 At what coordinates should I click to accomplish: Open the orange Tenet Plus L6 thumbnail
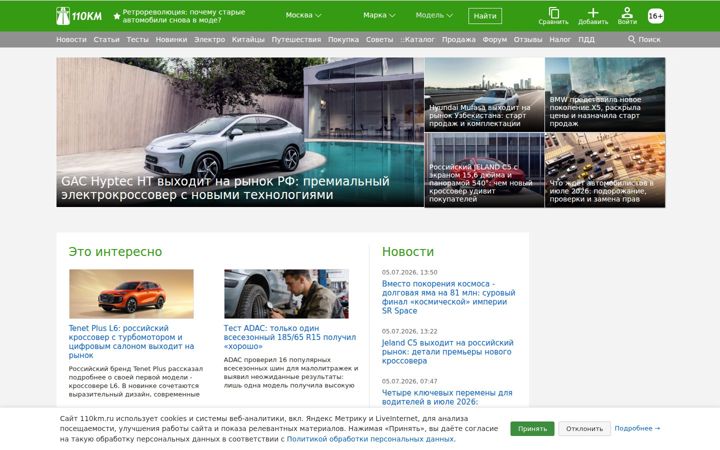131,294
